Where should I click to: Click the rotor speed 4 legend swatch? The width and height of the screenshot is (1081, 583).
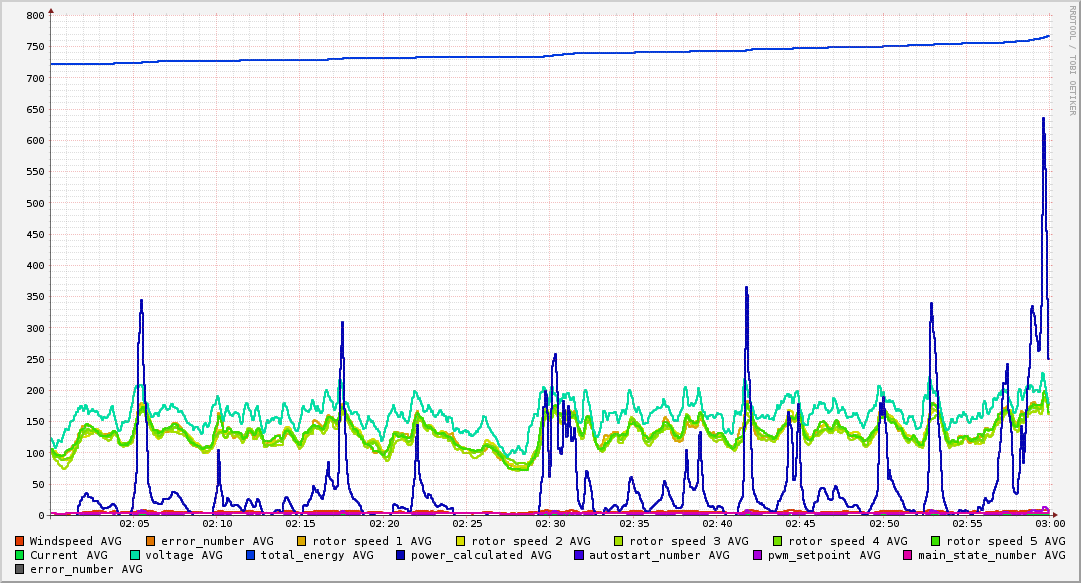click(778, 541)
